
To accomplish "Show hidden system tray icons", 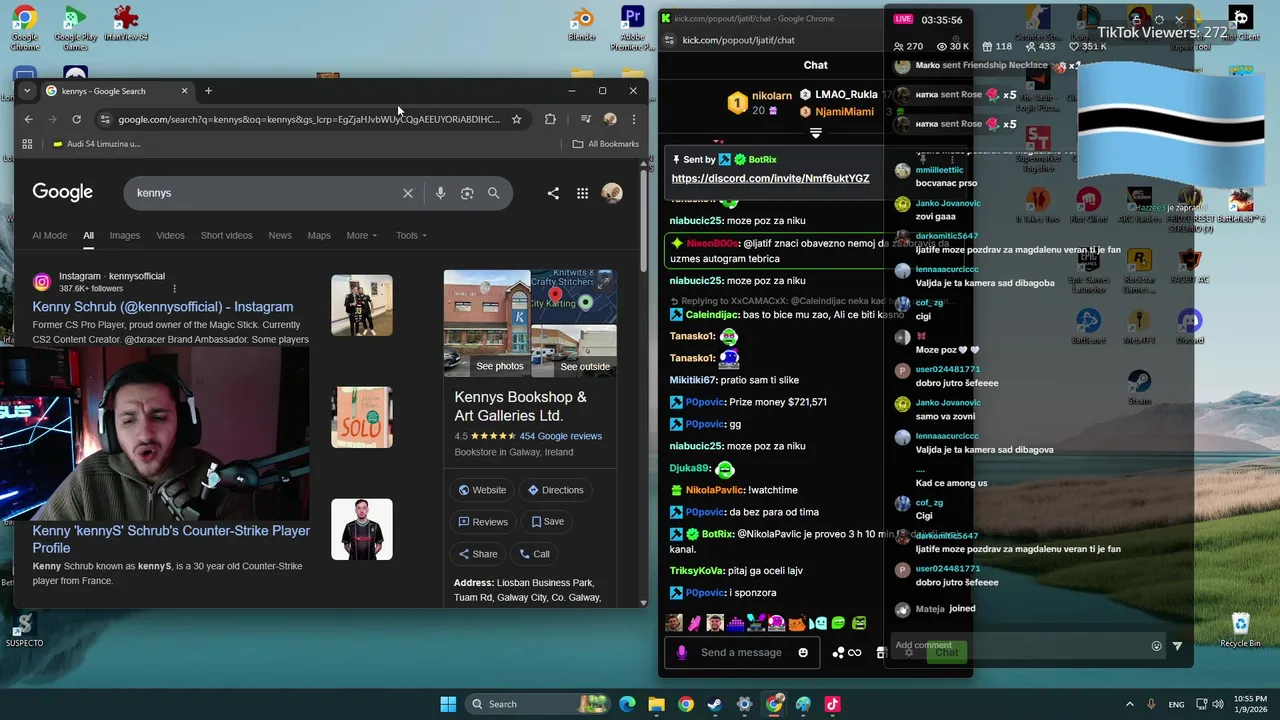I will pyautogui.click(x=1130, y=704).
